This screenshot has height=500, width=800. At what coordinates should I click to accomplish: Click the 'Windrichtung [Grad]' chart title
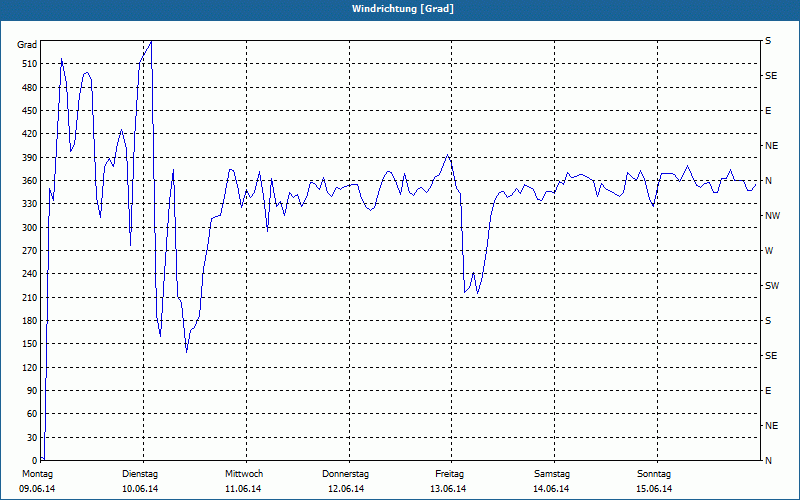[x=403, y=9]
